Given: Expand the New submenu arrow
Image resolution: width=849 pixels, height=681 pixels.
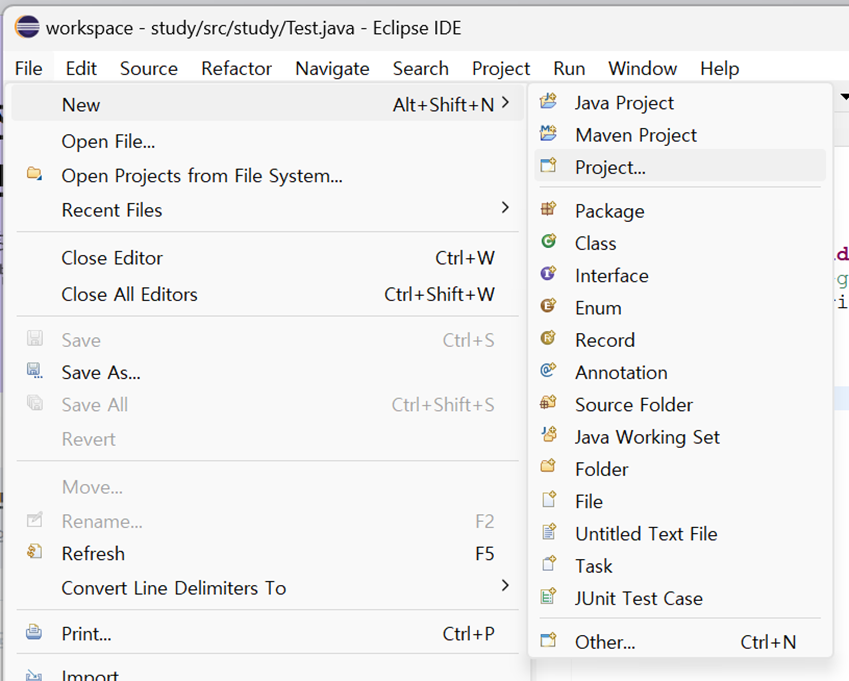Looking at the screenshot, I should [x=505, y=102].
